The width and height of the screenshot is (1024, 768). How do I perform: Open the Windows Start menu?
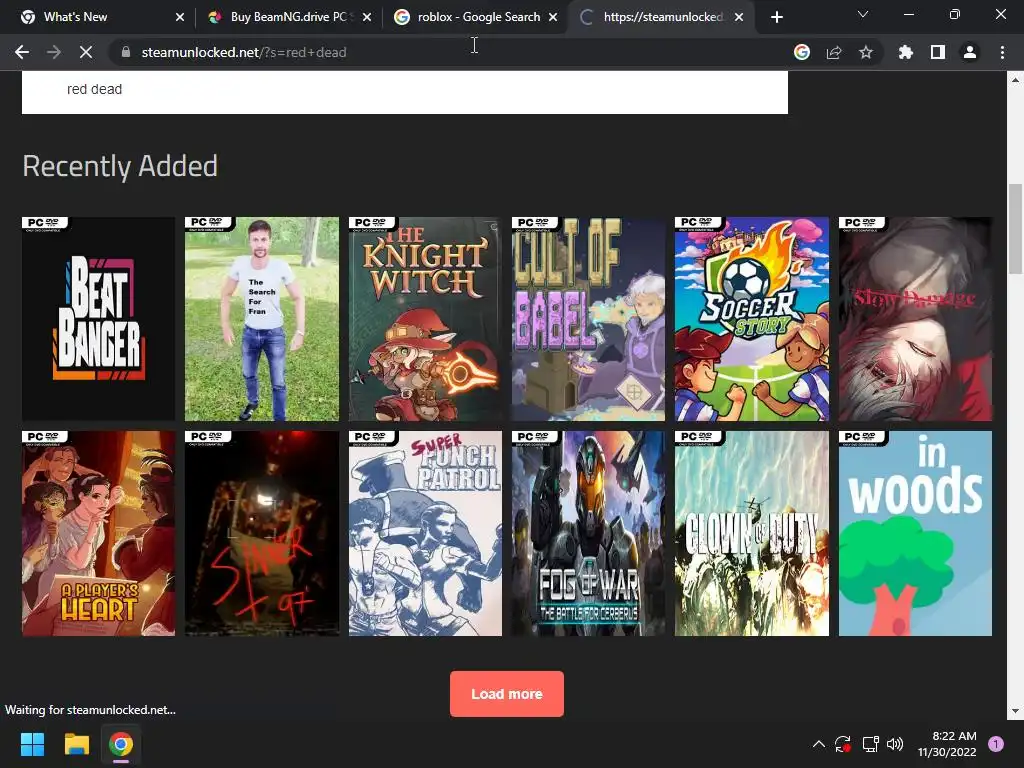32,744
